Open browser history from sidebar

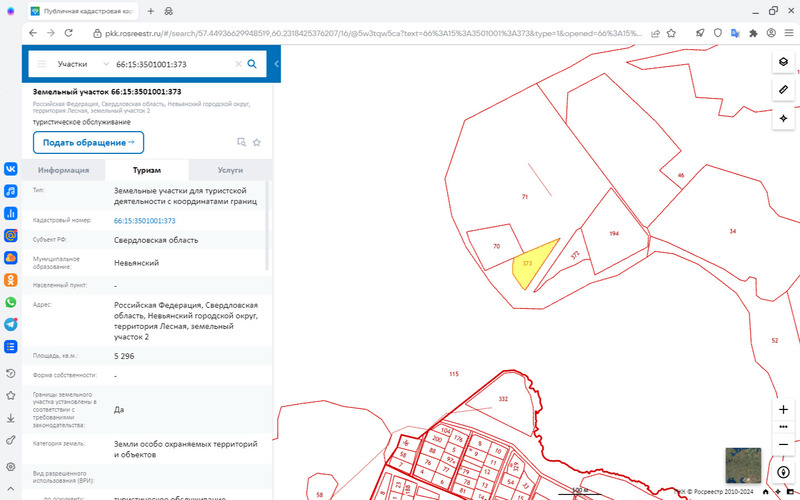(11, 373)
